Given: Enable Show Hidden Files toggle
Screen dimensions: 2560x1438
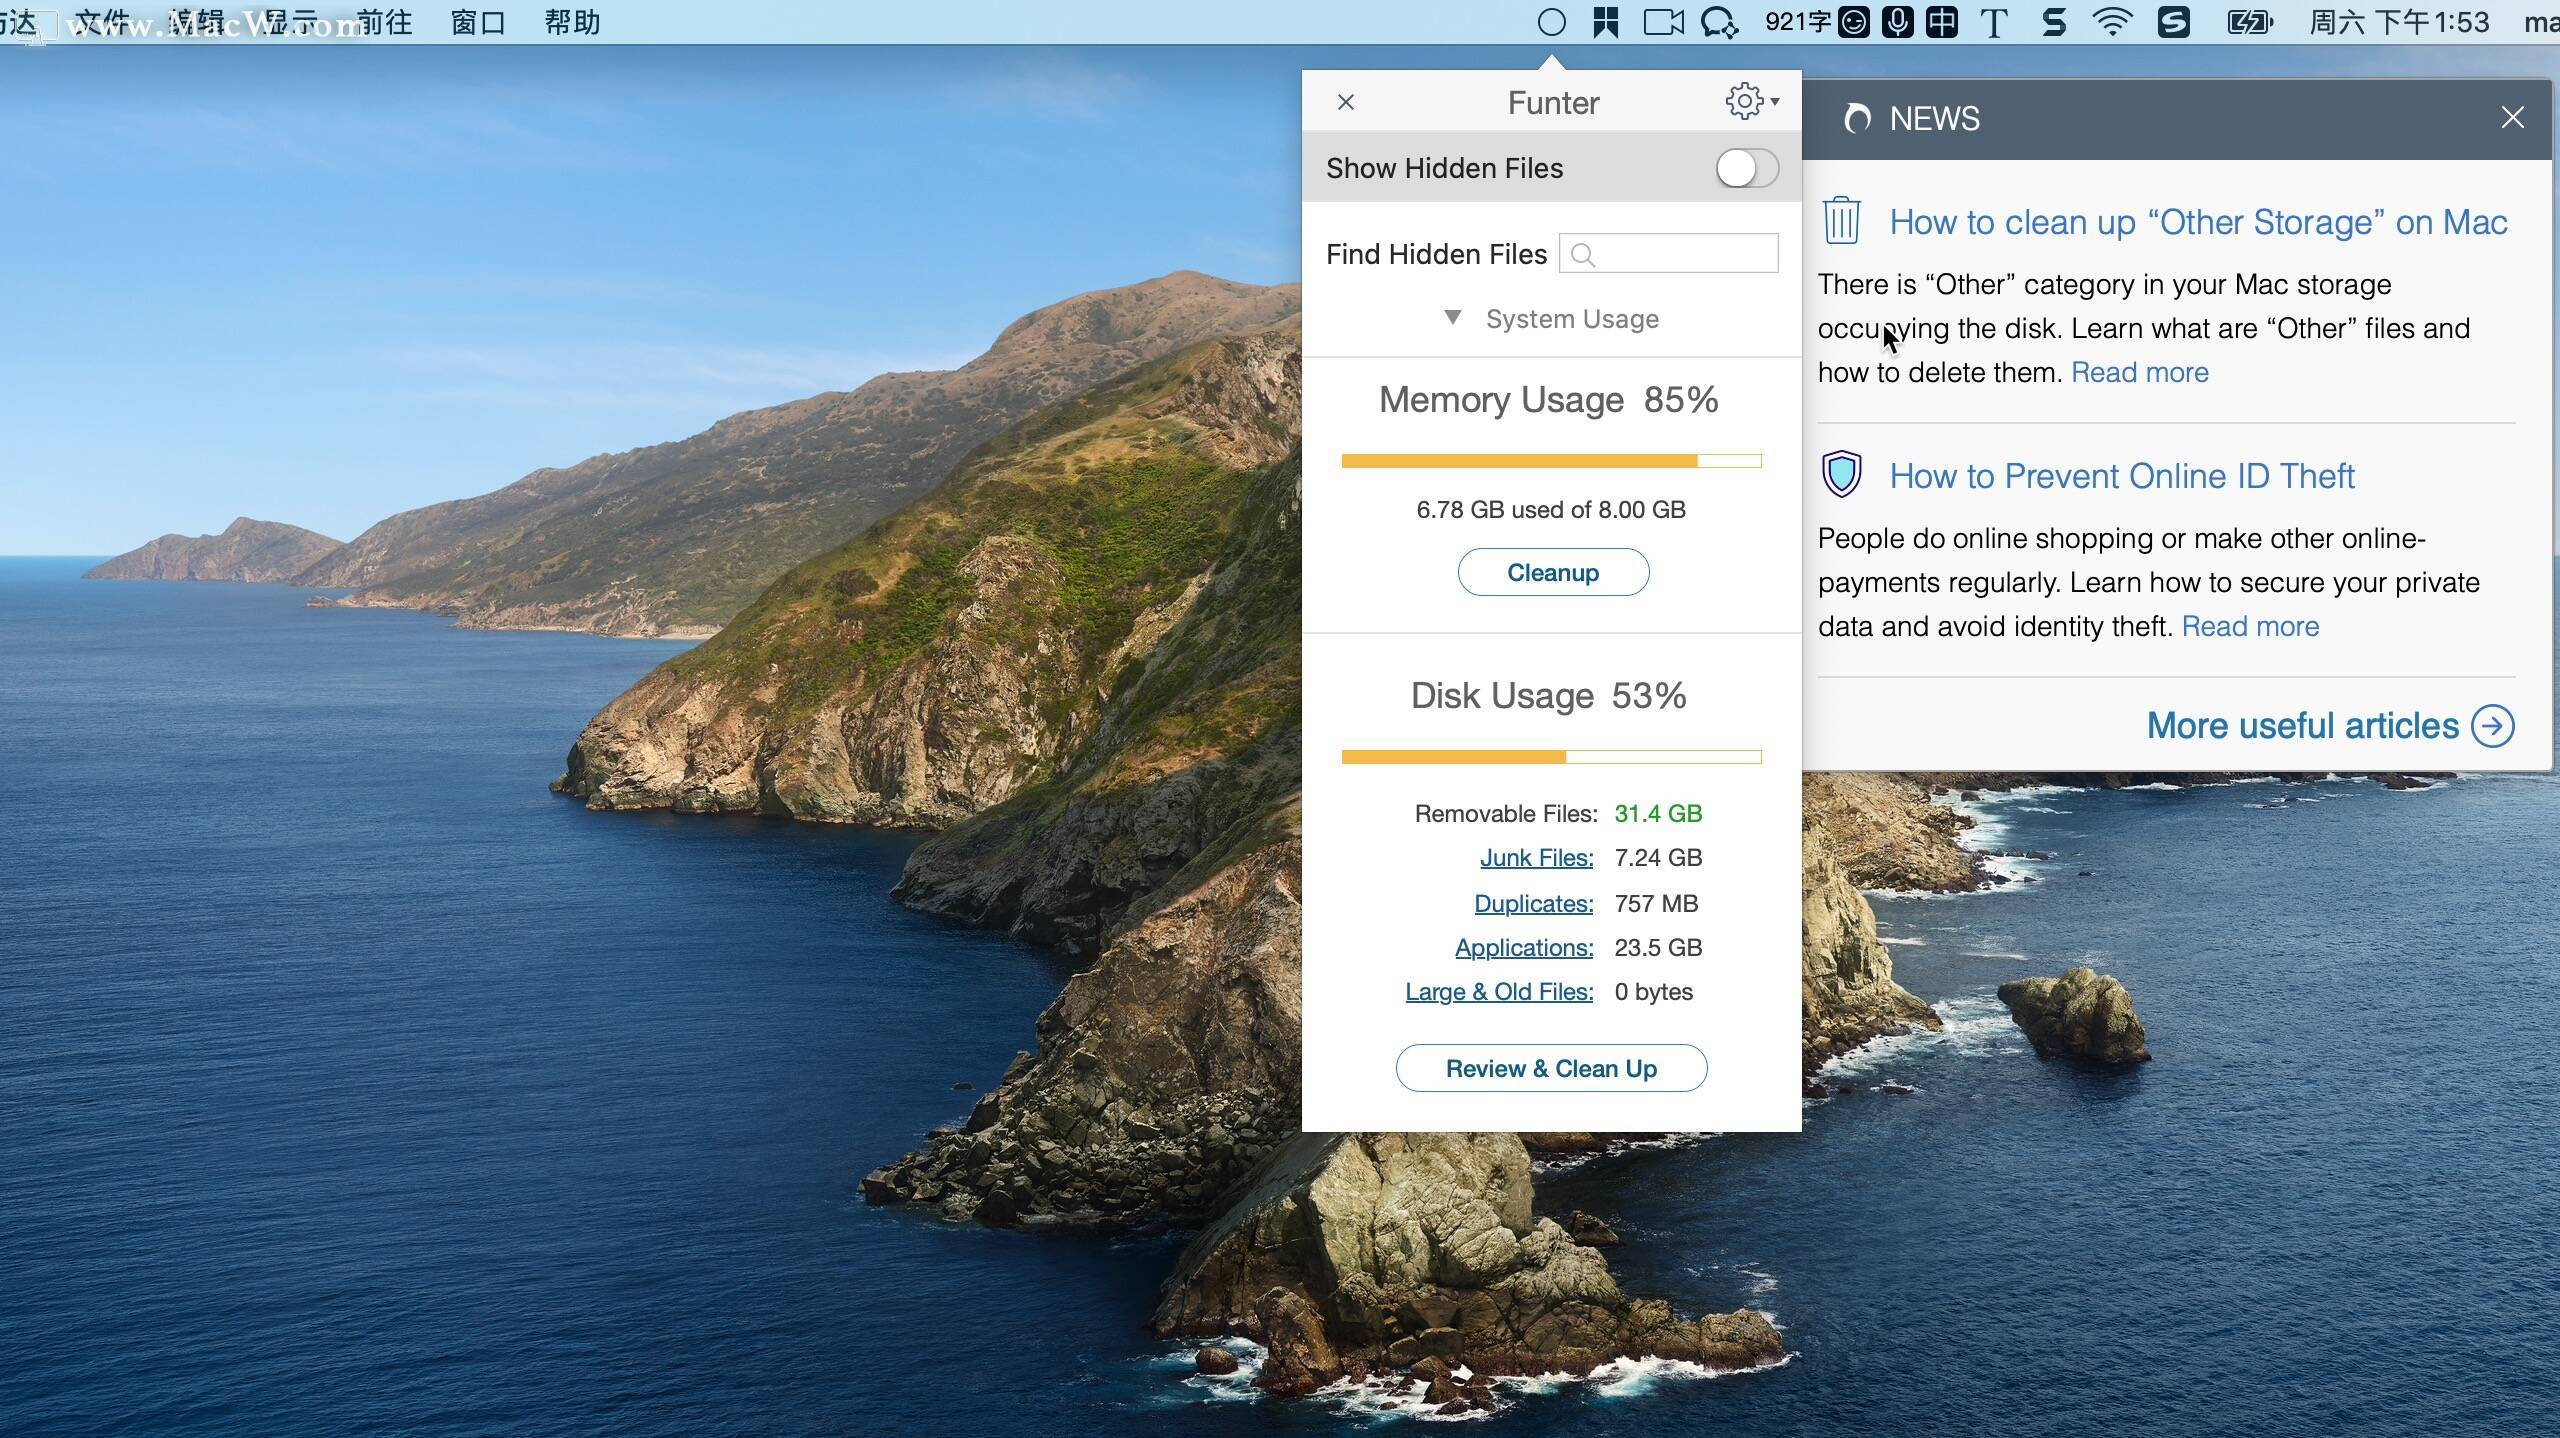Looking at the screenshot, I should 1746,168.
